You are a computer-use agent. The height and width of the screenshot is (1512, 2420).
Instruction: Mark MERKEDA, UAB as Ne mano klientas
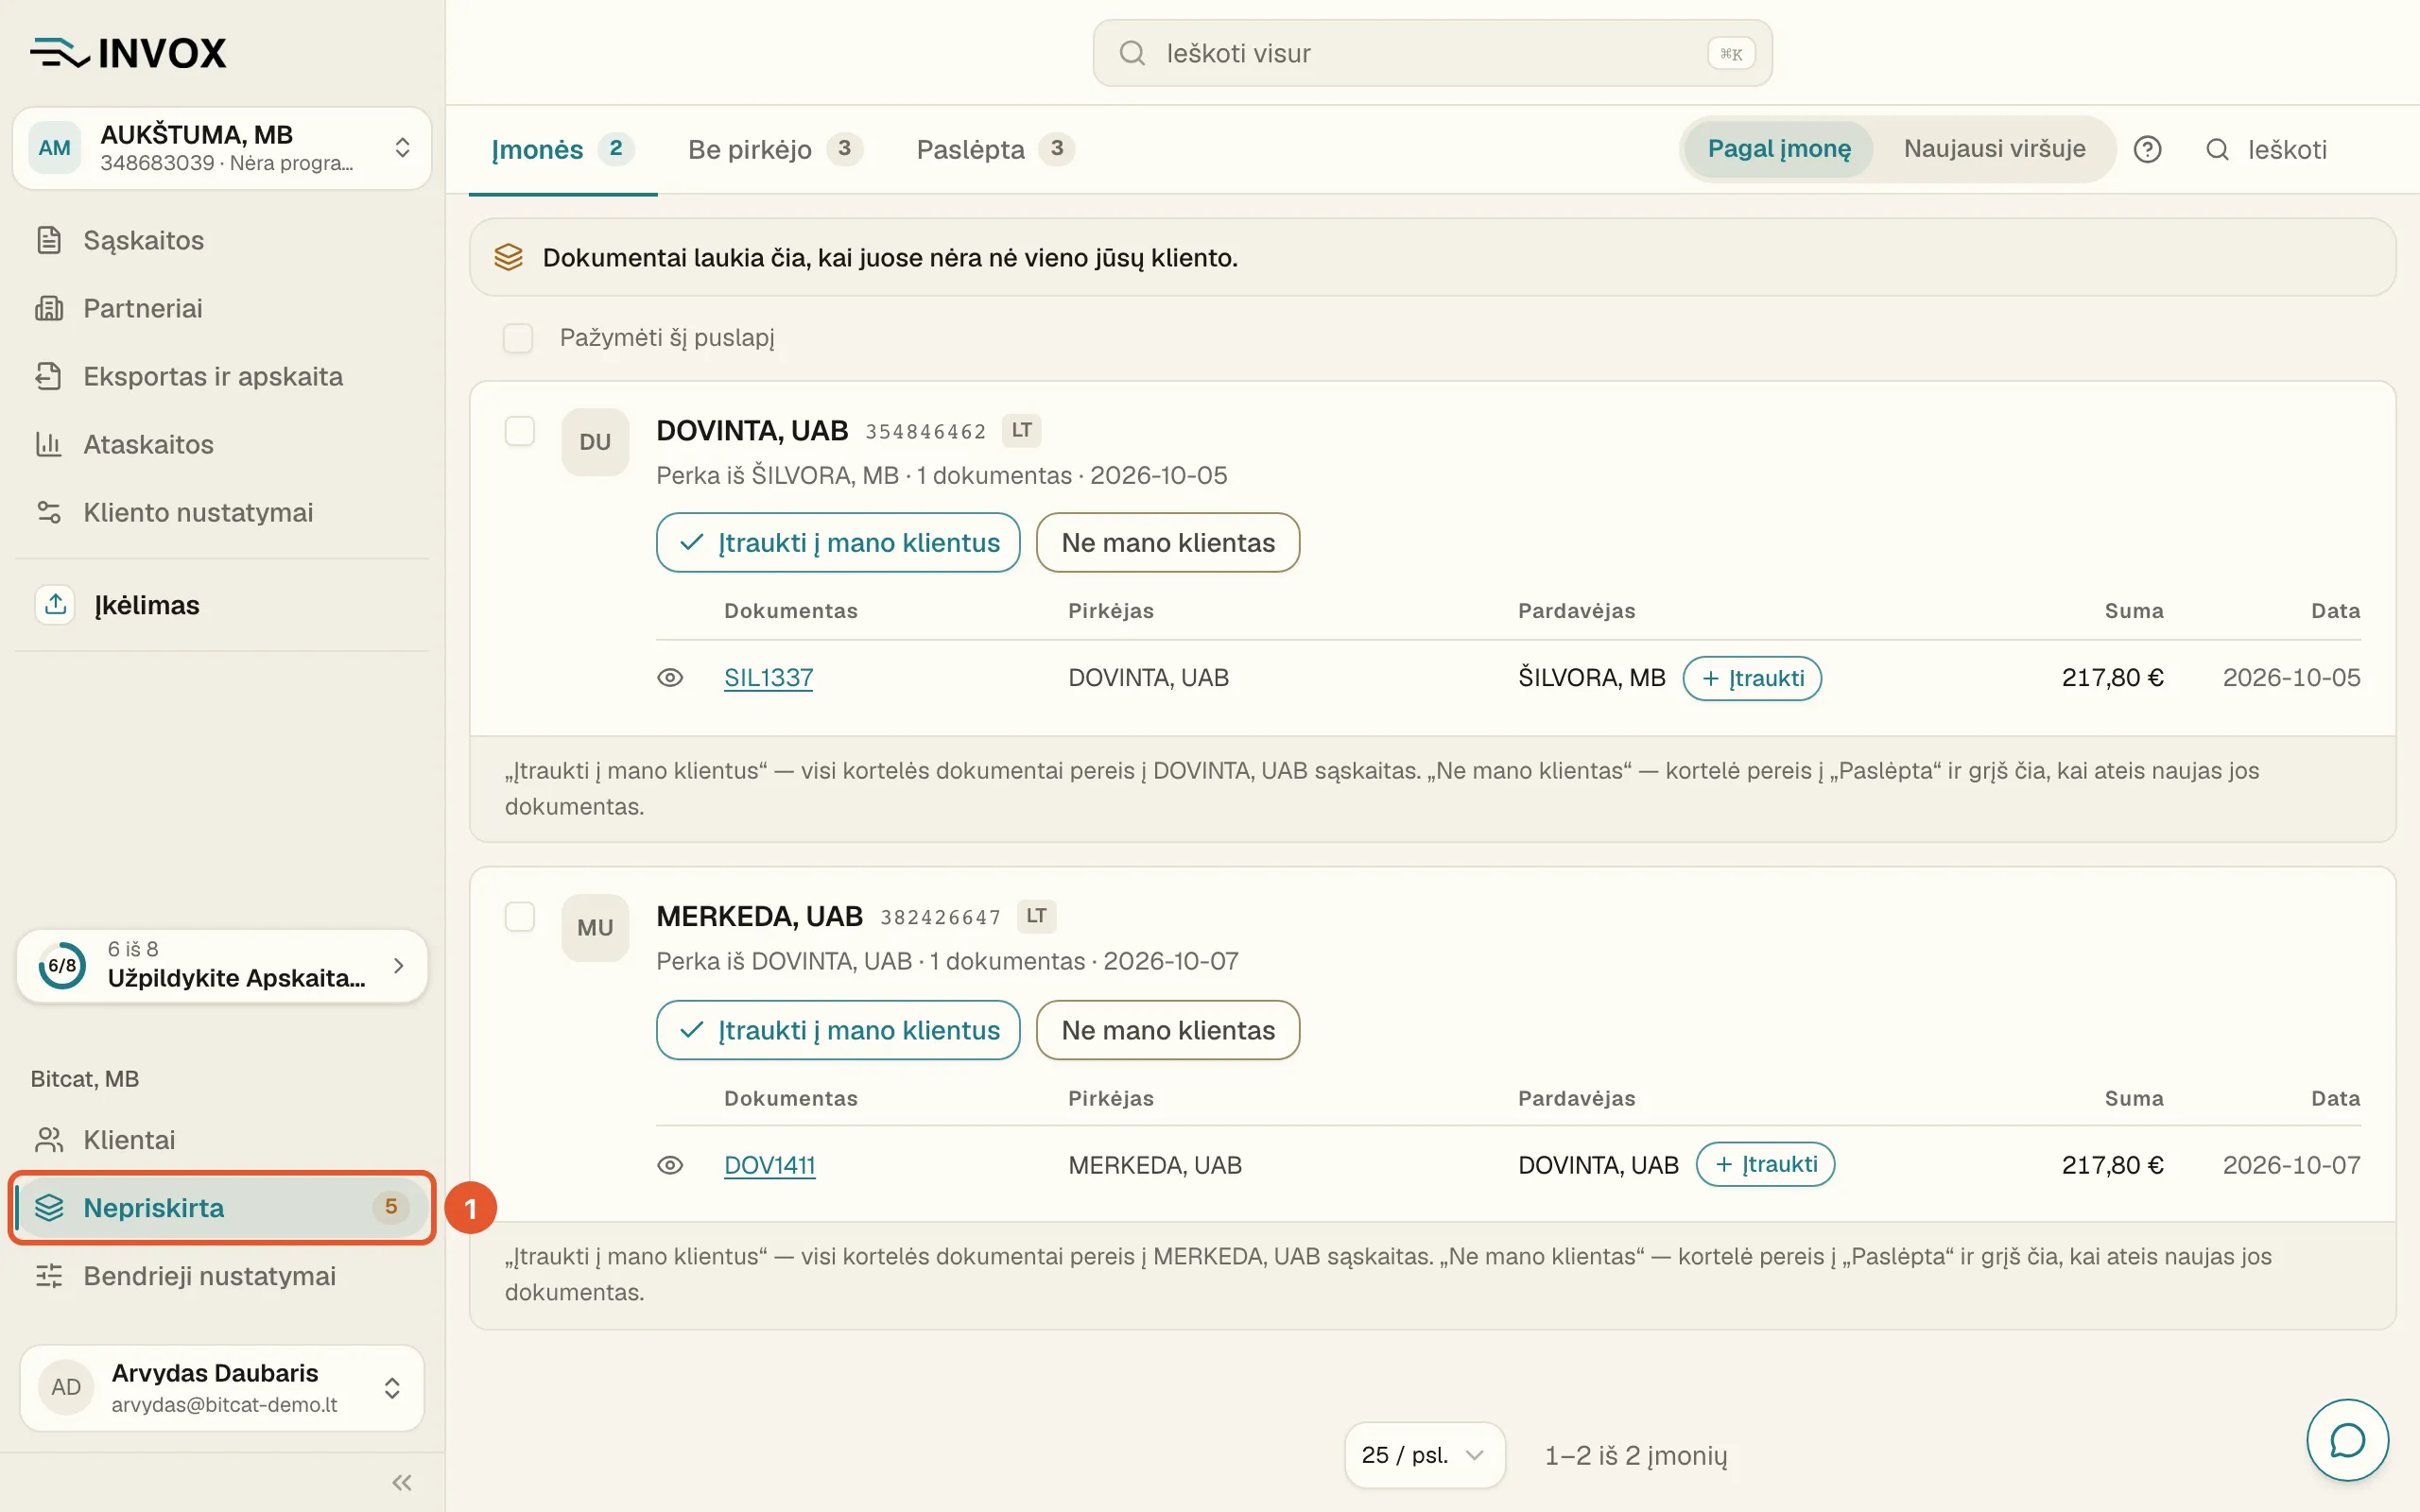coord(1168,1030)
